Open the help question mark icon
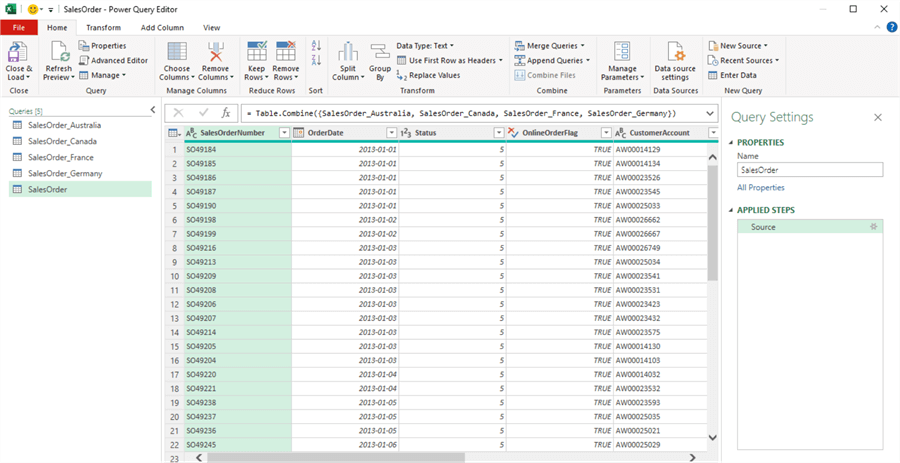900x463 pixels. 891,27
